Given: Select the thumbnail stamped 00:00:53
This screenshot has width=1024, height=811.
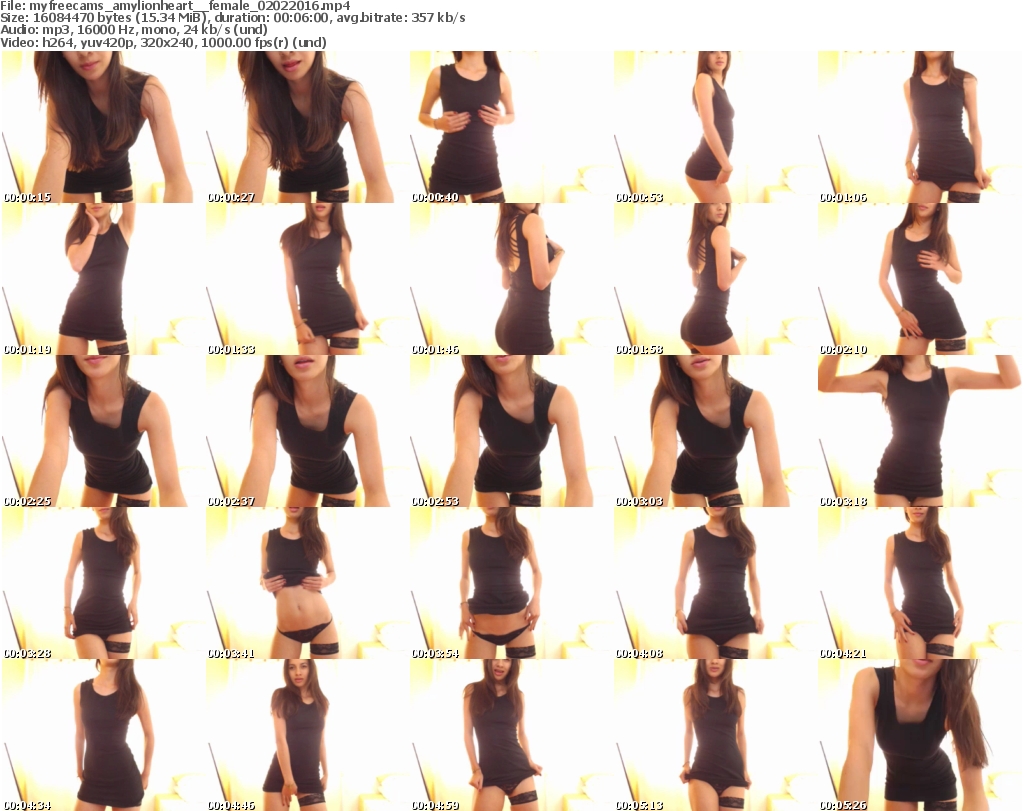Looking at the screenshot, I should (x=715, y=127).
